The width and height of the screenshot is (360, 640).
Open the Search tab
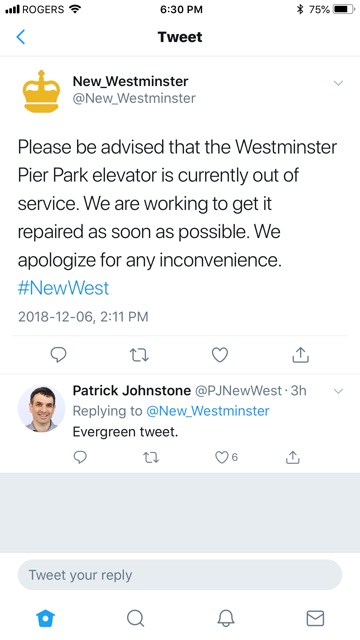[x=136, y=618]
